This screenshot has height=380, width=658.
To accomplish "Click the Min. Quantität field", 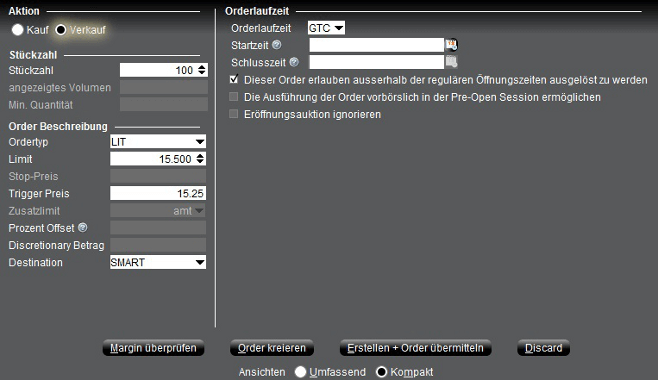I will (164, 104).
